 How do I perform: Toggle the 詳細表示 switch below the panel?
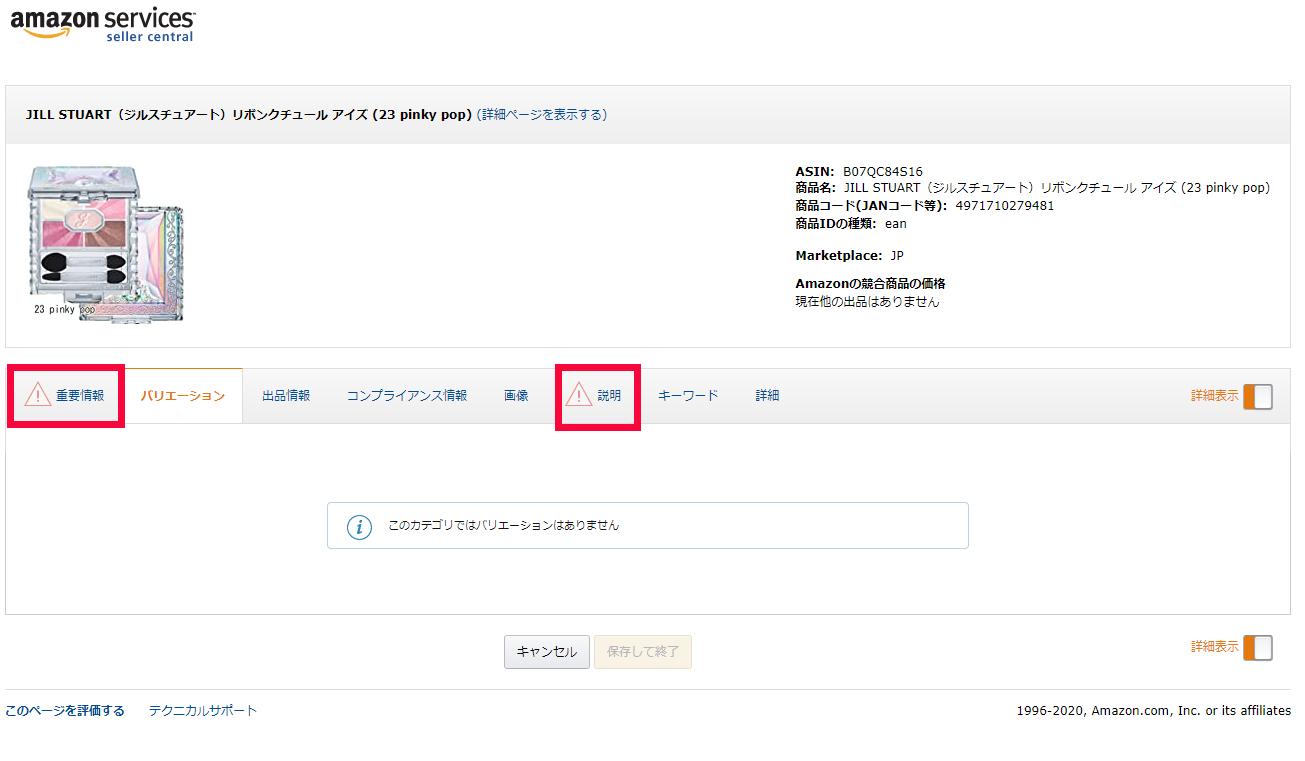coord(1257,648)
